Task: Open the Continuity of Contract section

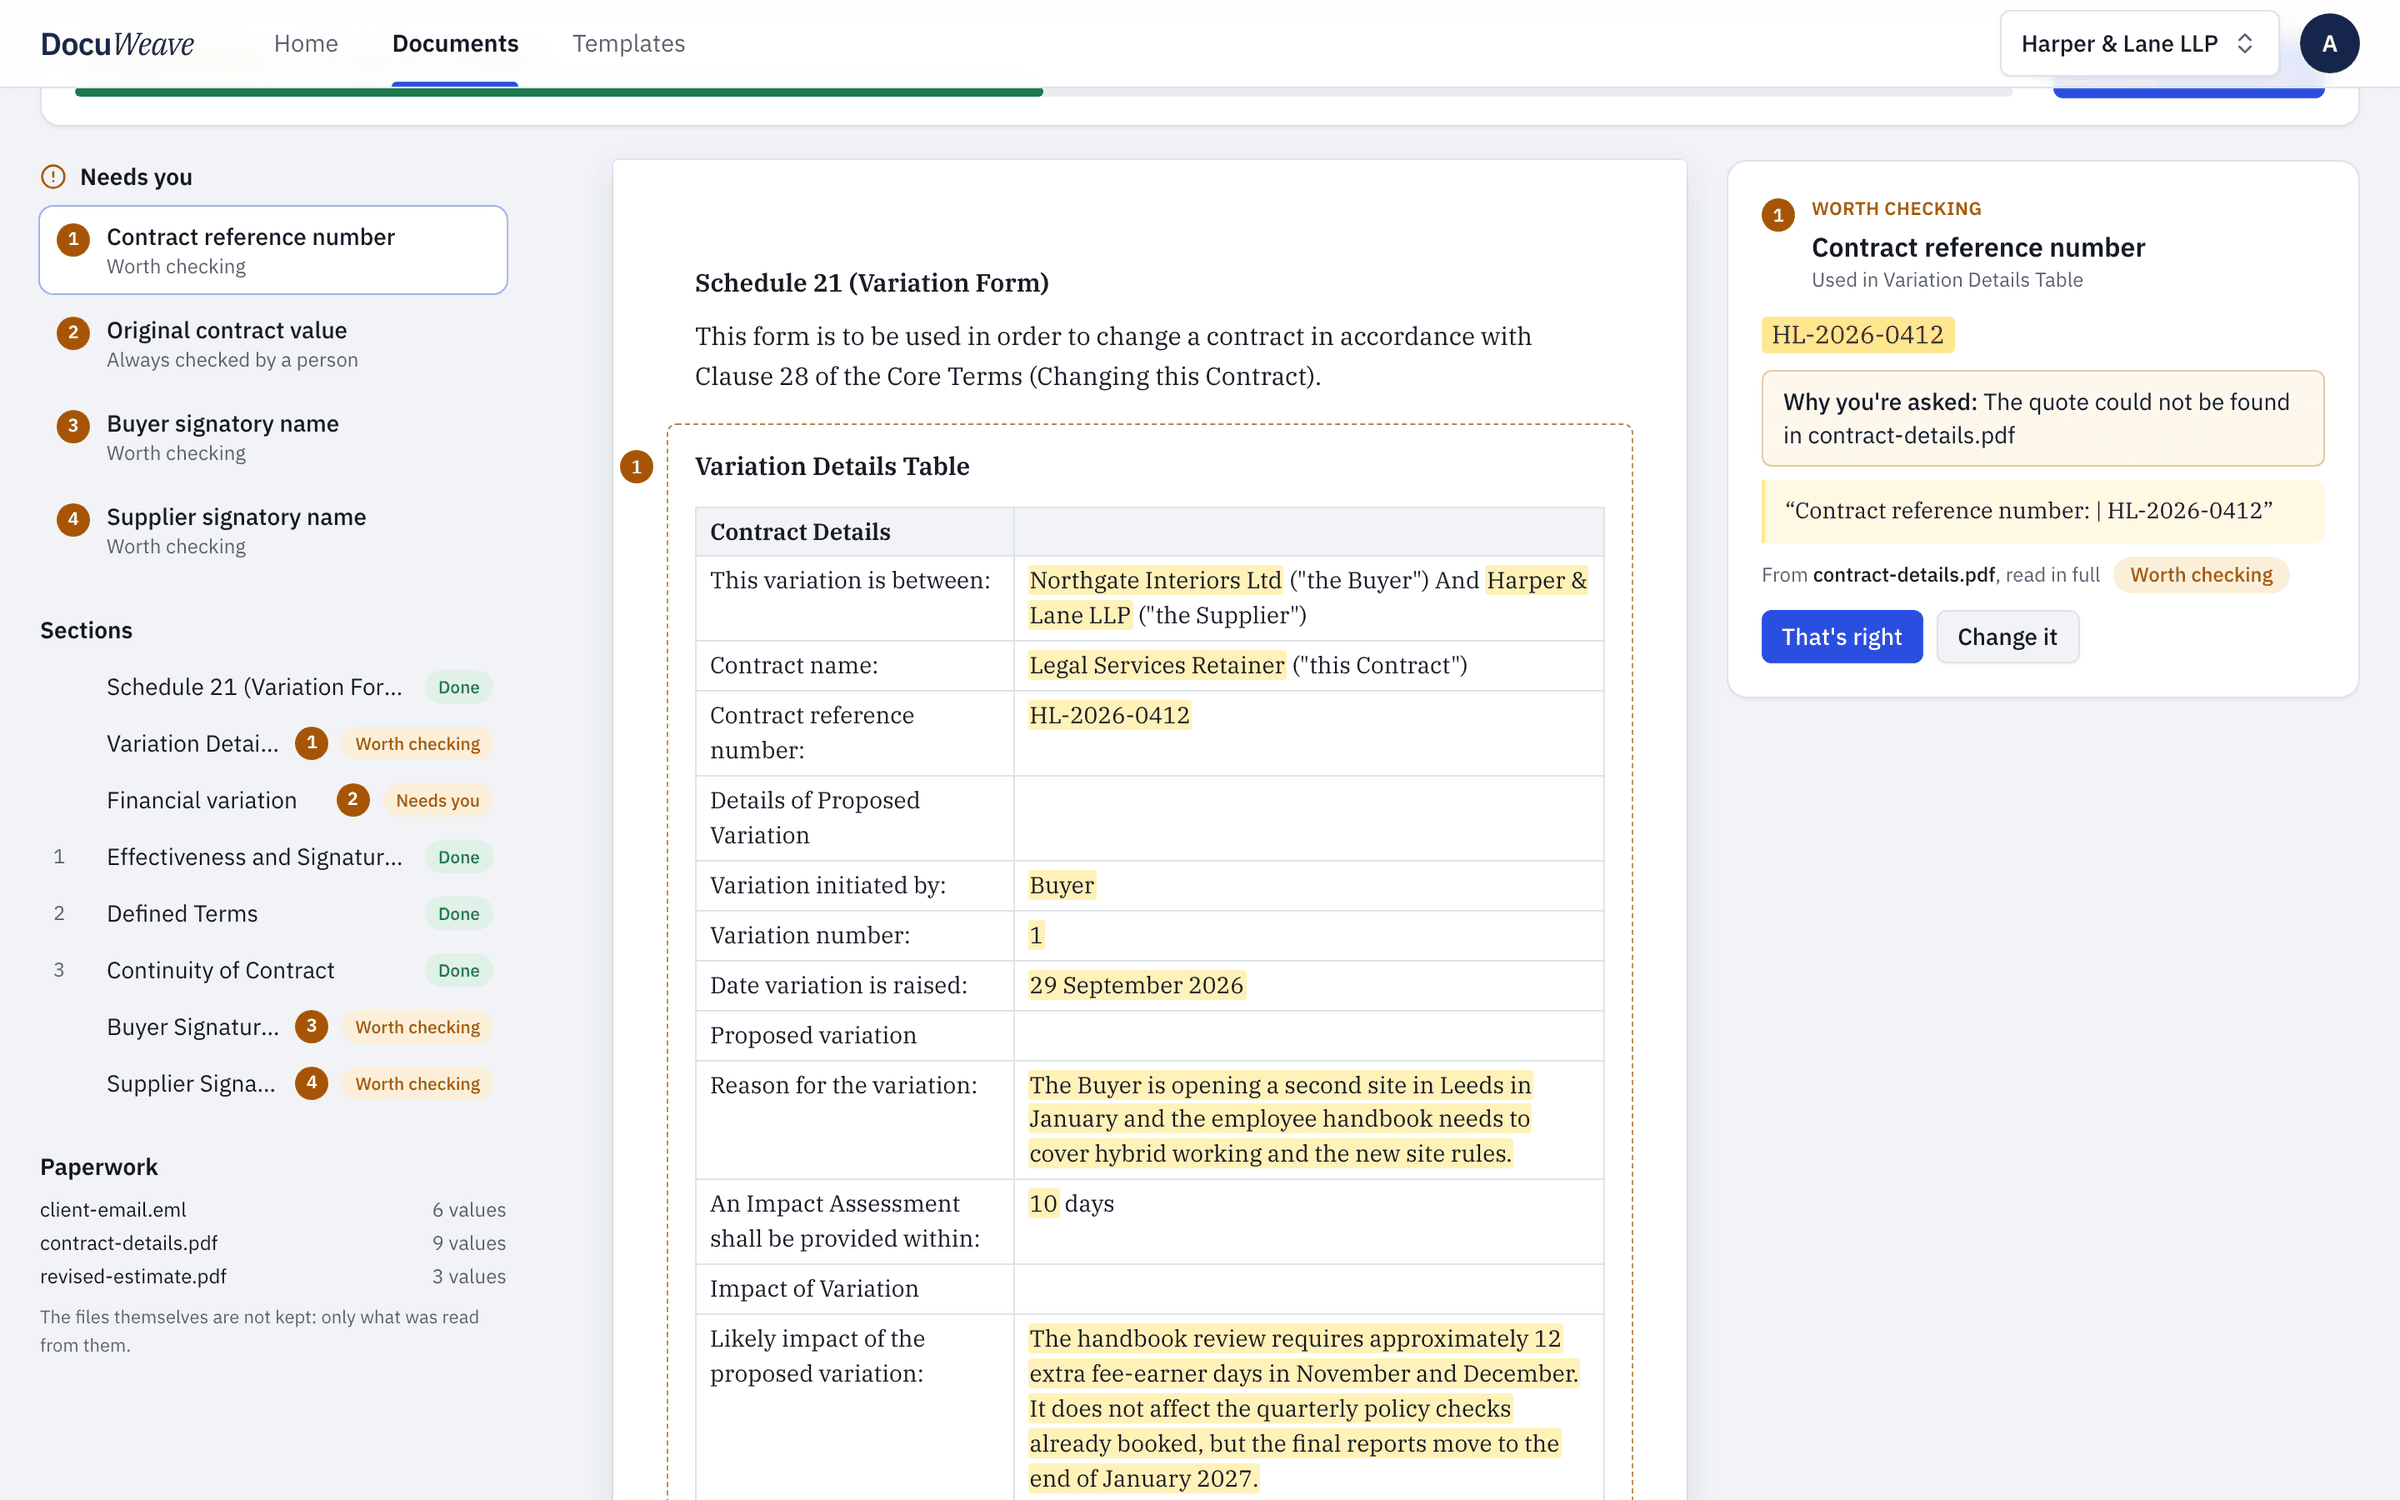Action: [x=273, y=970]
